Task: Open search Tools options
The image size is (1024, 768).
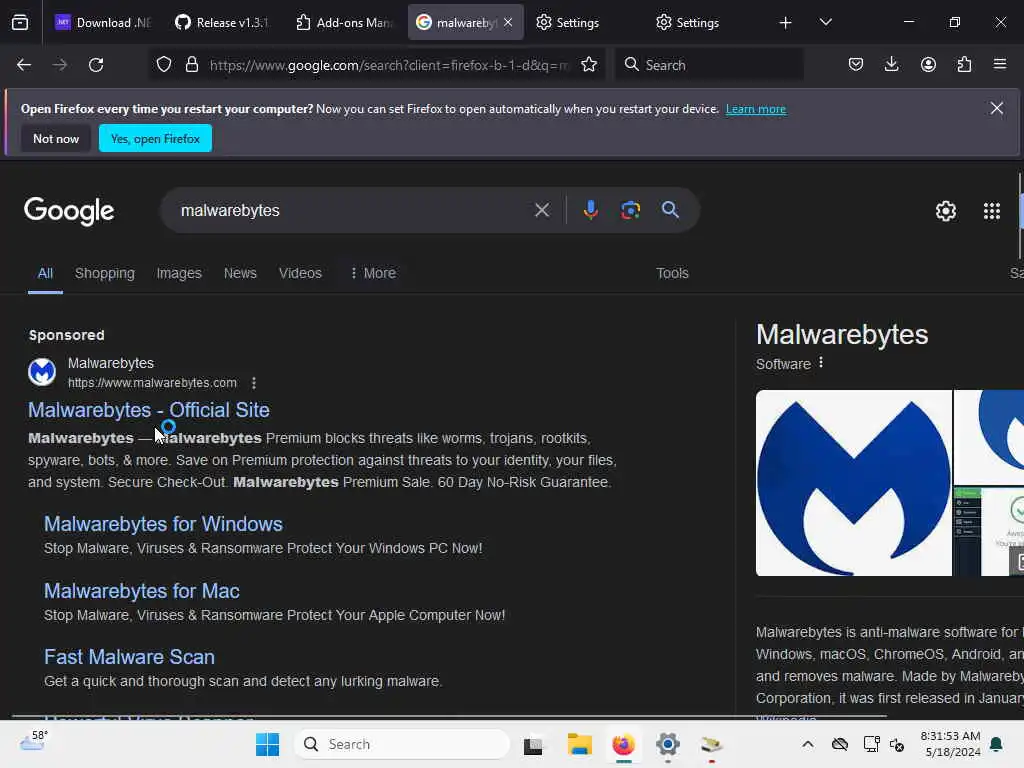Action: pyautogui.click(x=672, y=273)
